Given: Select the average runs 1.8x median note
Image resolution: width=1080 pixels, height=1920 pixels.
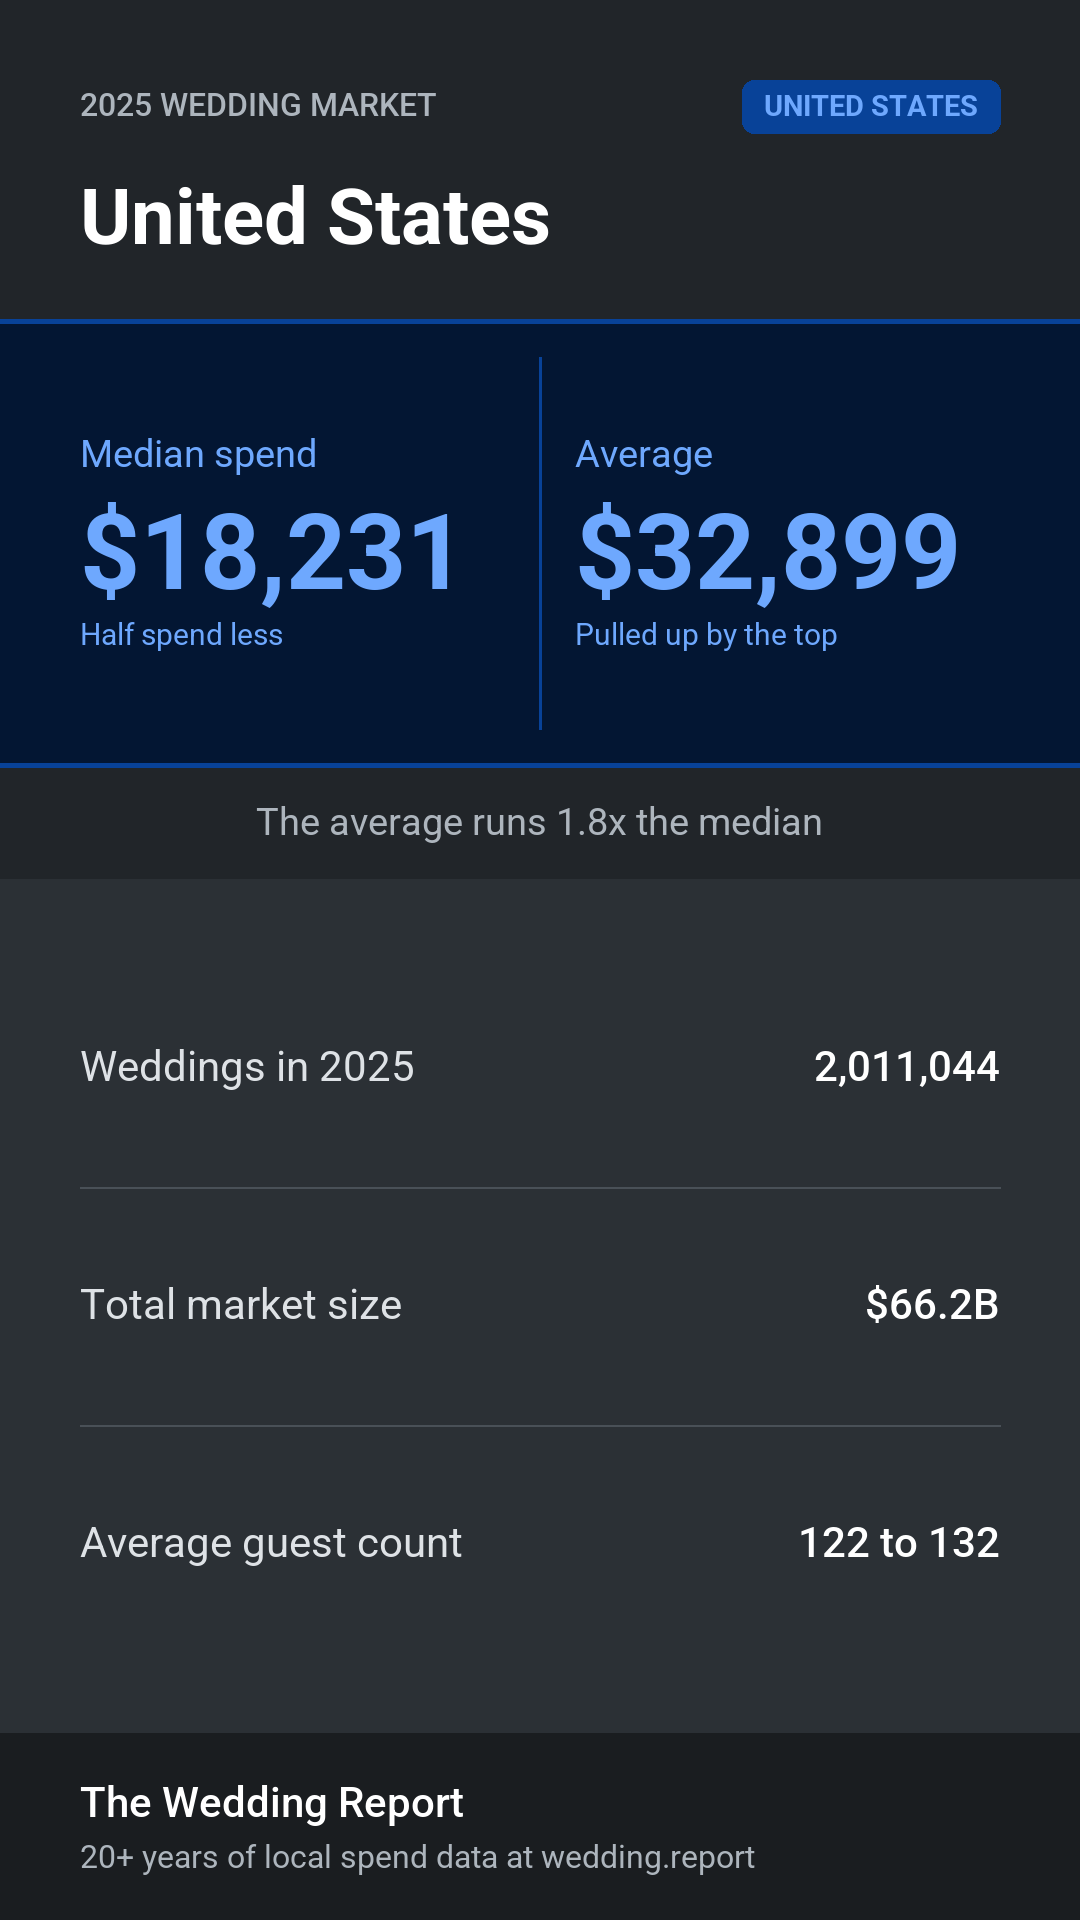Looking at the screenshot, I should coord(540,822).
